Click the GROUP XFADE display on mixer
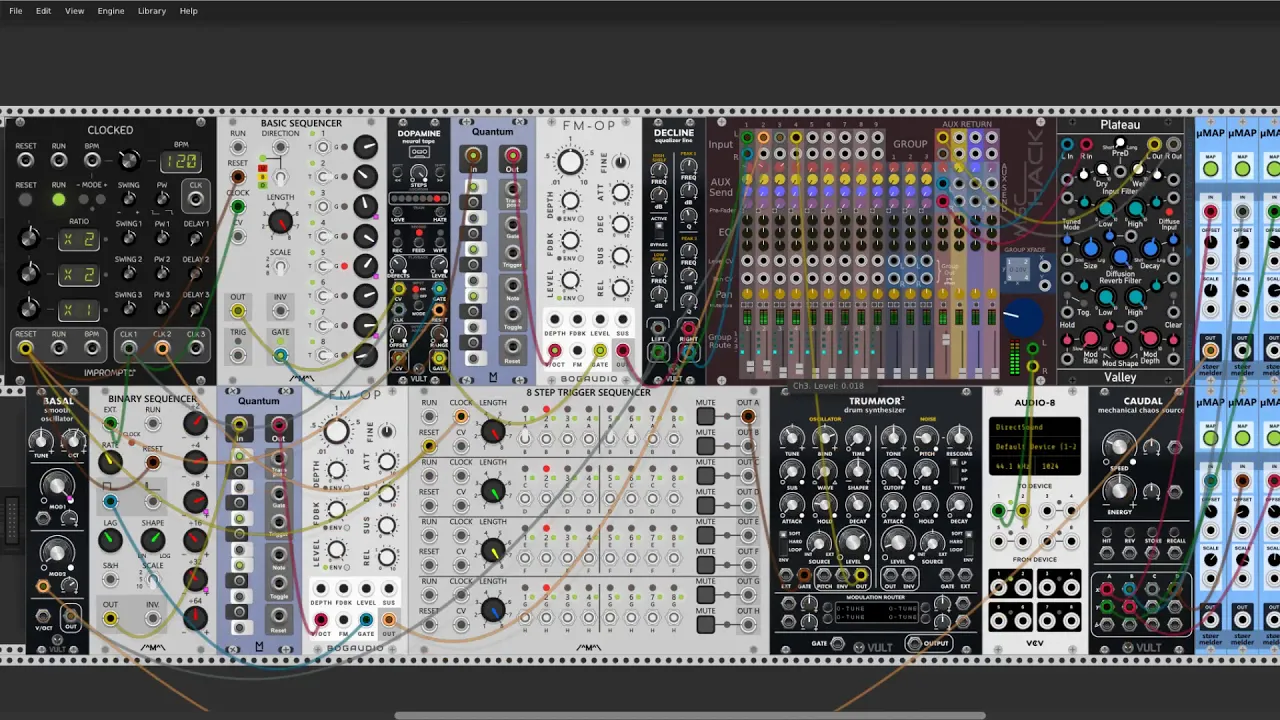 [x=1017, y=269]
